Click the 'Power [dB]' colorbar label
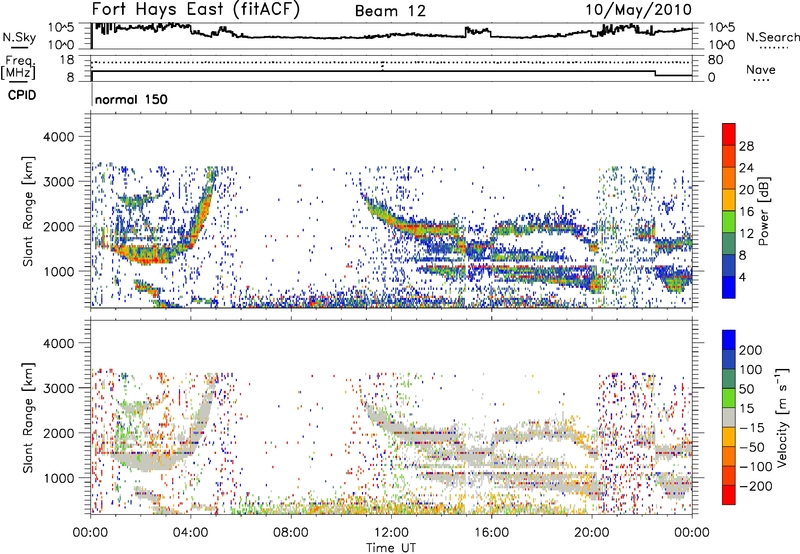 point(763,211)
